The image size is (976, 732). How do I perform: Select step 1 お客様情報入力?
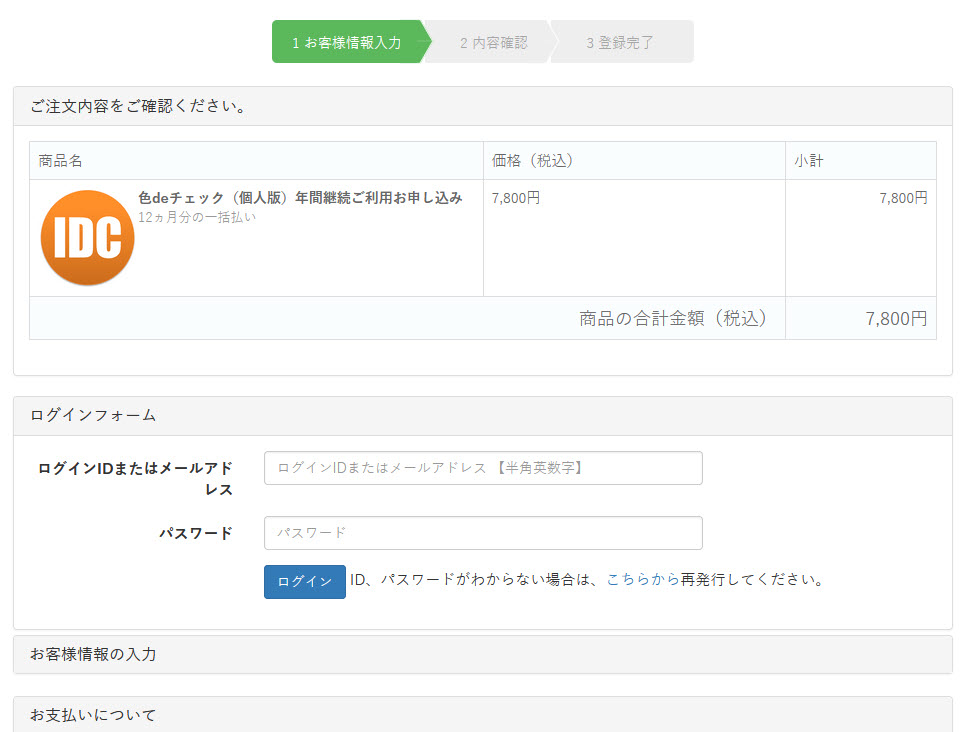(346, 42)
